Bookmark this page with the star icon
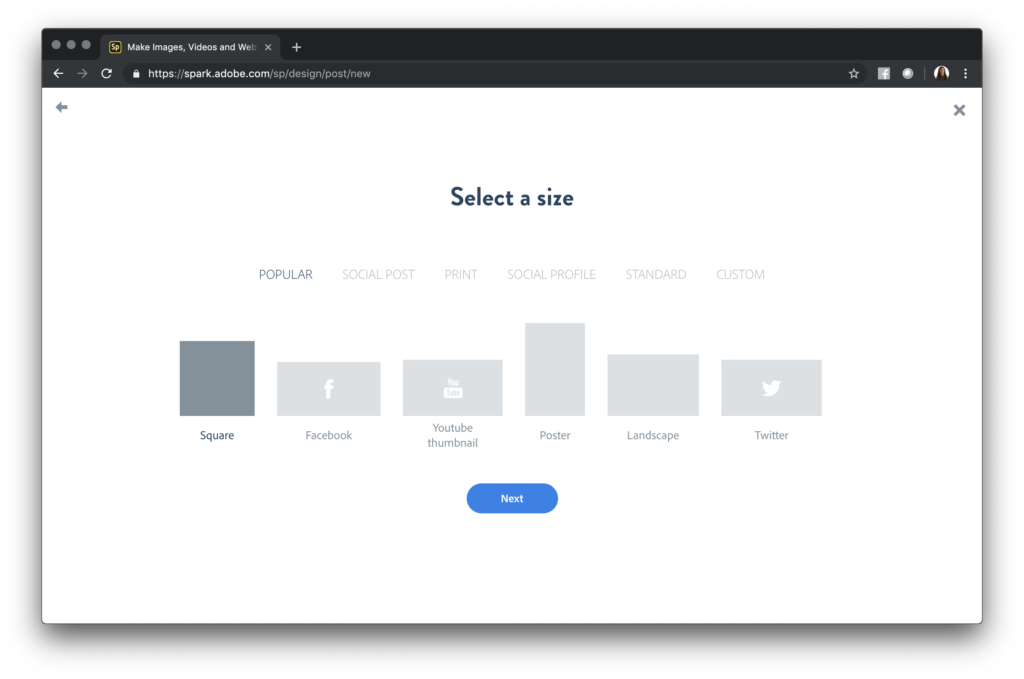The image size is (1024, 679). click(854, 74)
